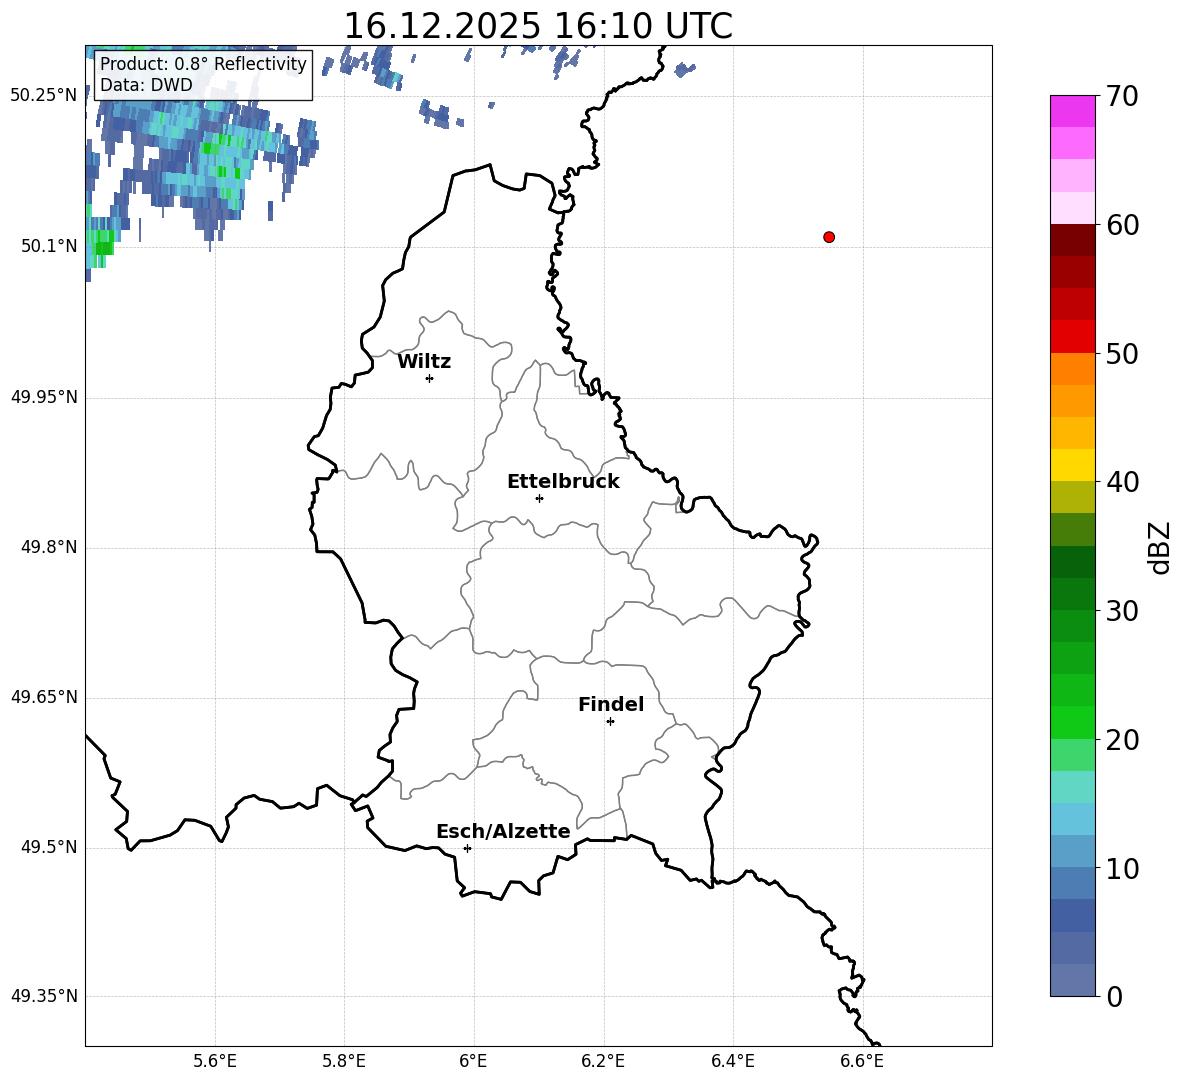Click the 6.2°E longitude label
Image resolution: width=1184 pixels, height=1081 pixels.
pos(603,1061)
